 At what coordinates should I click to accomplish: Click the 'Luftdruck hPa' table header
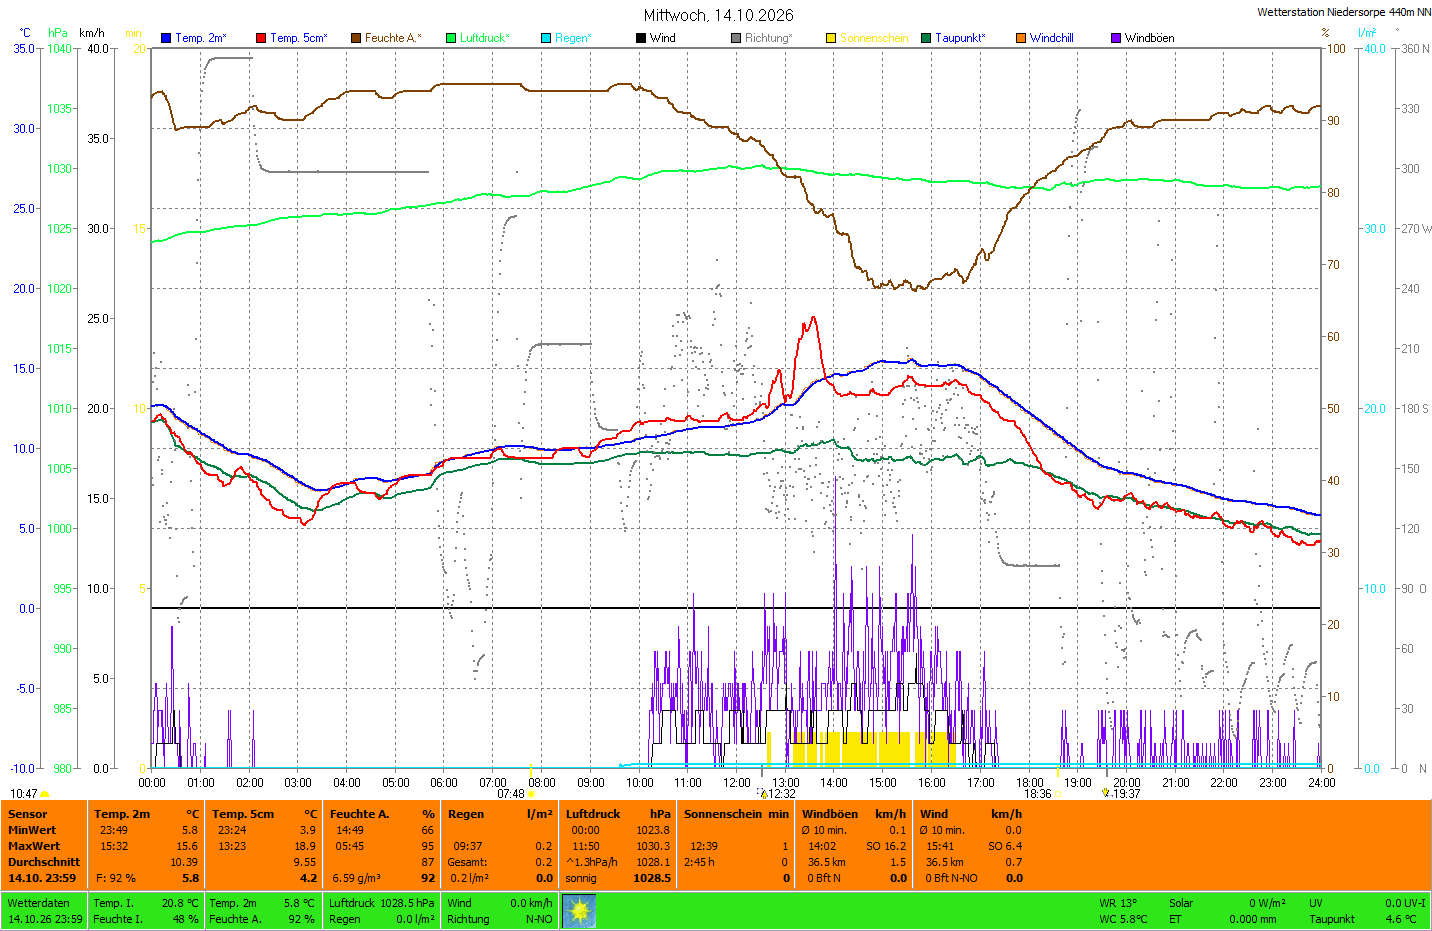pos(618,814)
